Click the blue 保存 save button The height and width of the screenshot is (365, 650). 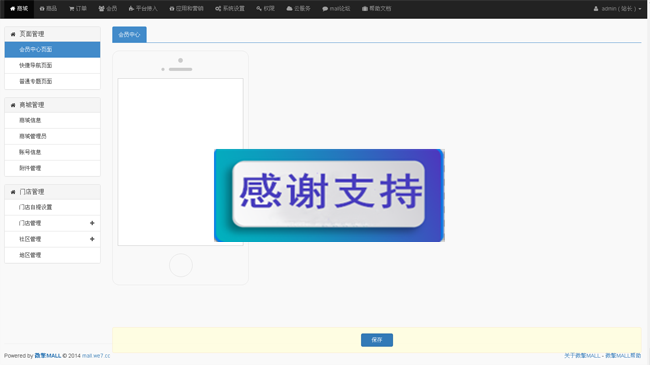377,340
